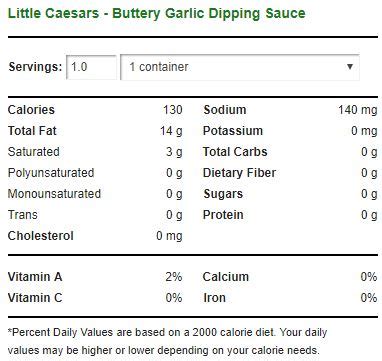The width and height of the screenshot is (382, 361).
Task: Select the Cholesterol label
Action: pos(41,236)
